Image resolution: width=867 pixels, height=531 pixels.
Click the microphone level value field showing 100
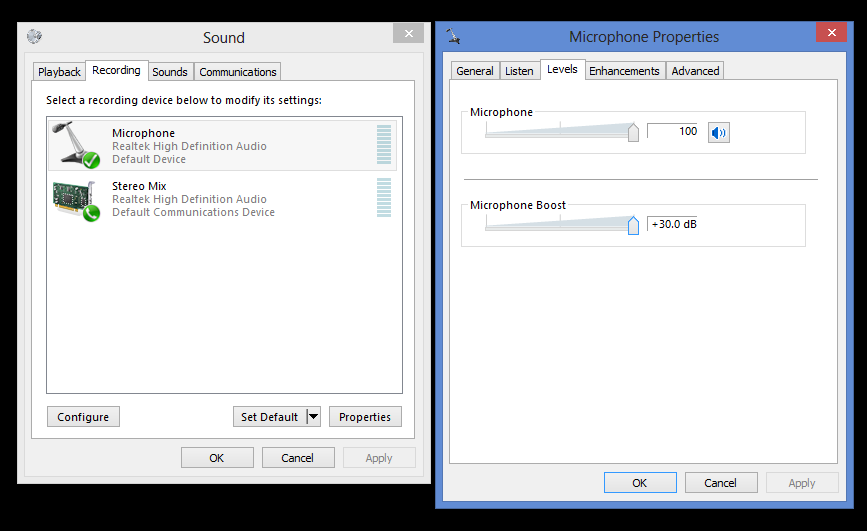click(672, 131)
